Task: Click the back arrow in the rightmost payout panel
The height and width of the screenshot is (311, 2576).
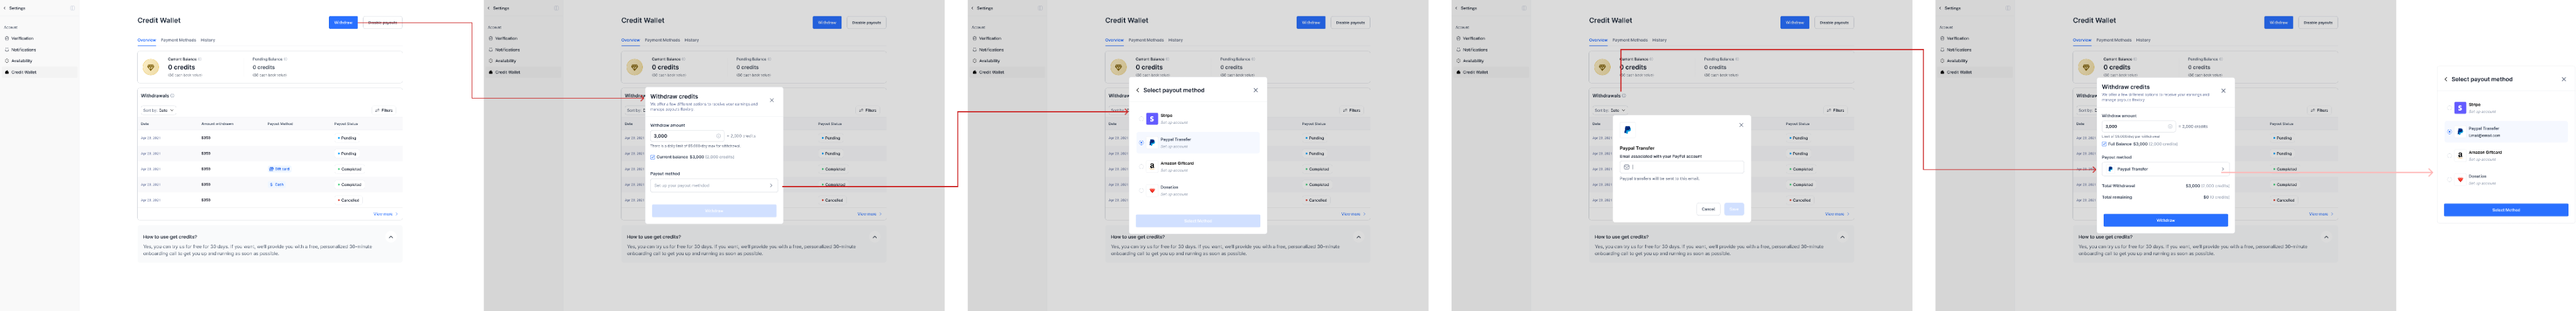Action: [2446, 79]
